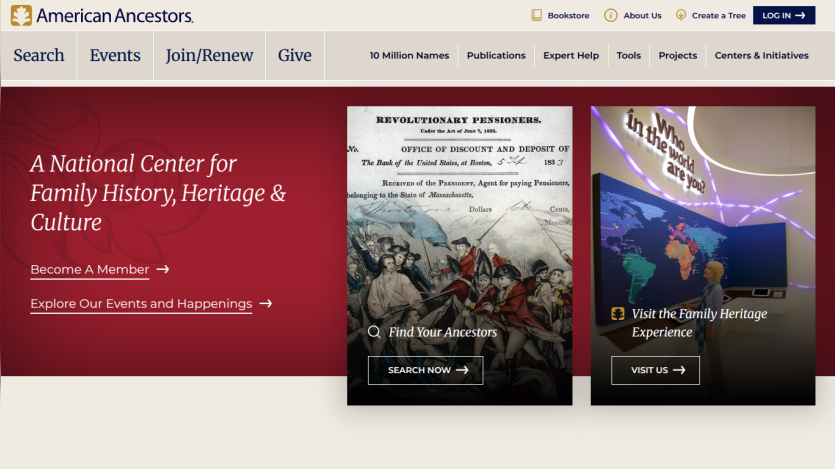Open the About Us page

coord(642,16)
